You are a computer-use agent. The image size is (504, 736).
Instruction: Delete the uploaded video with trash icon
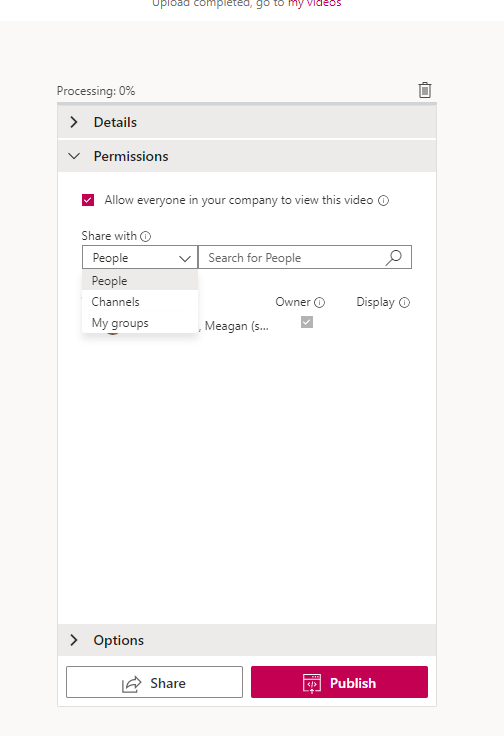click(425, 90)
